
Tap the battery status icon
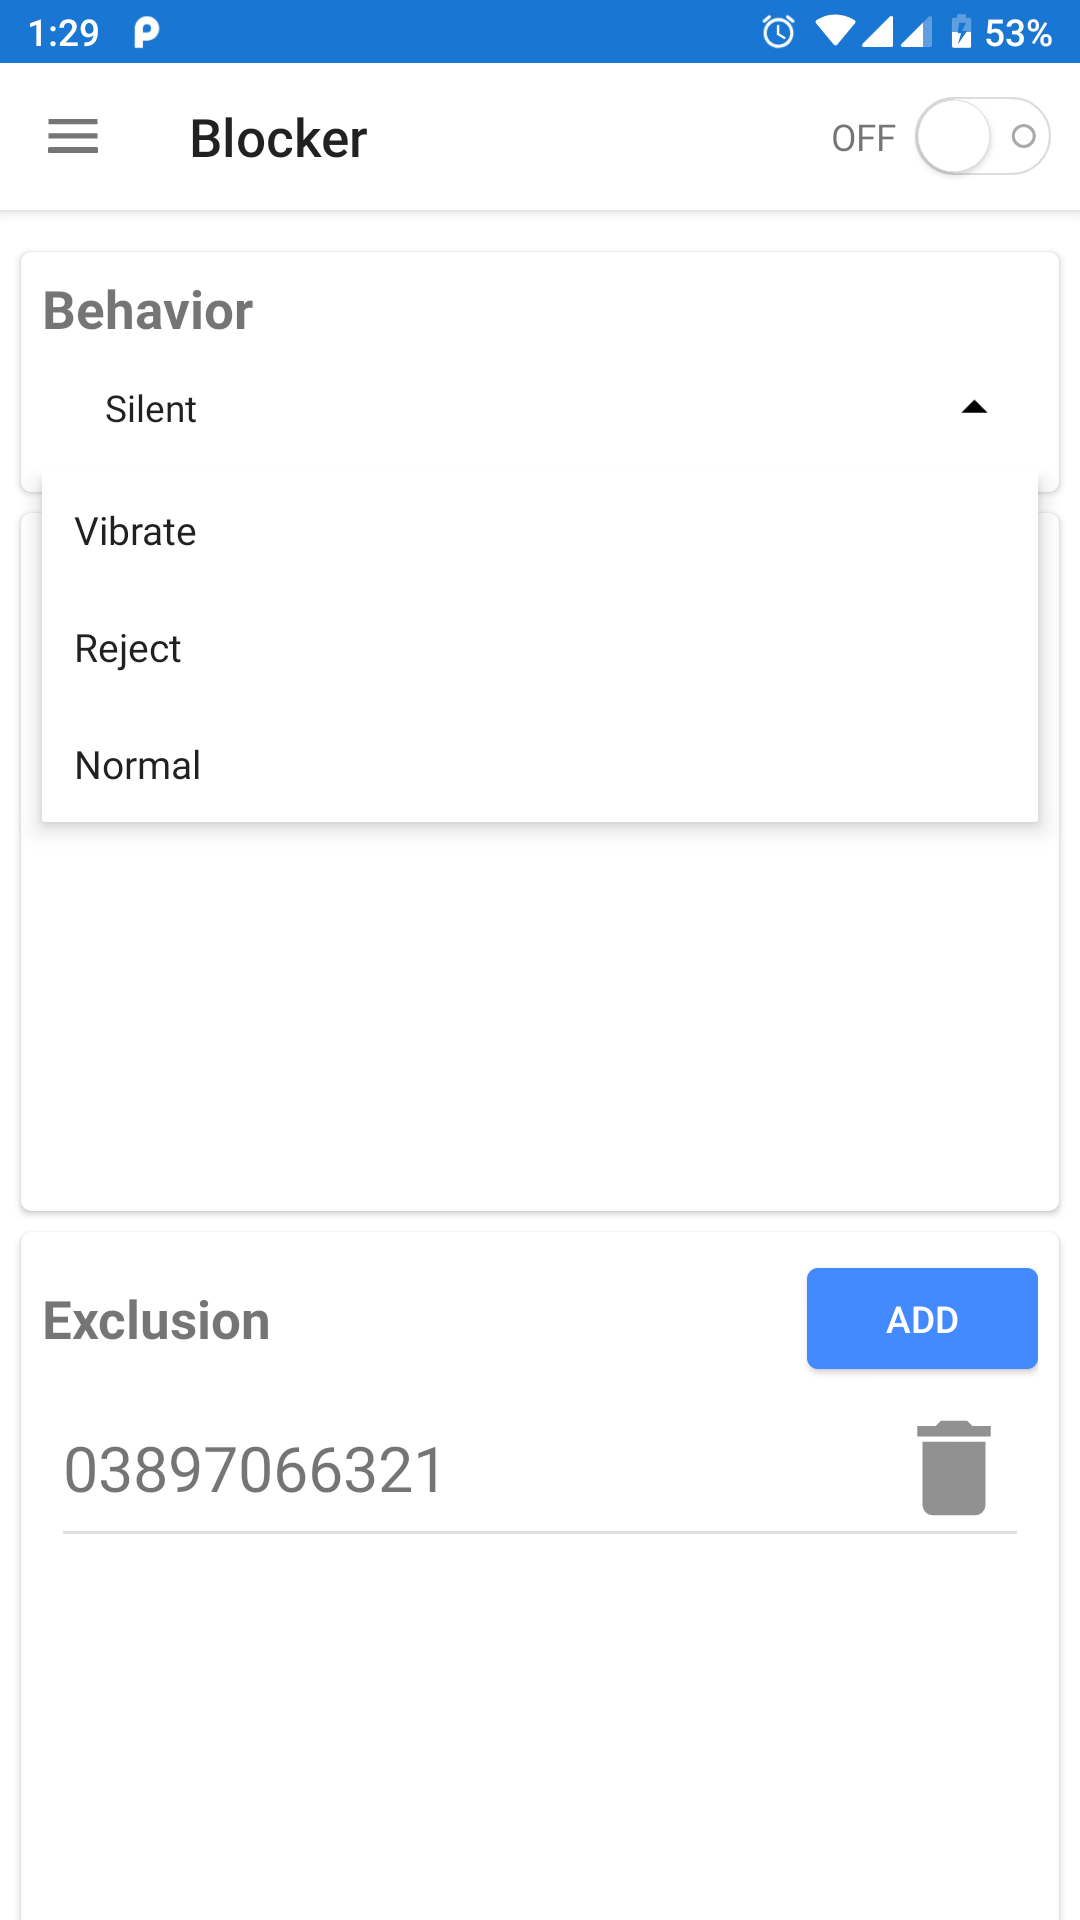961,32
